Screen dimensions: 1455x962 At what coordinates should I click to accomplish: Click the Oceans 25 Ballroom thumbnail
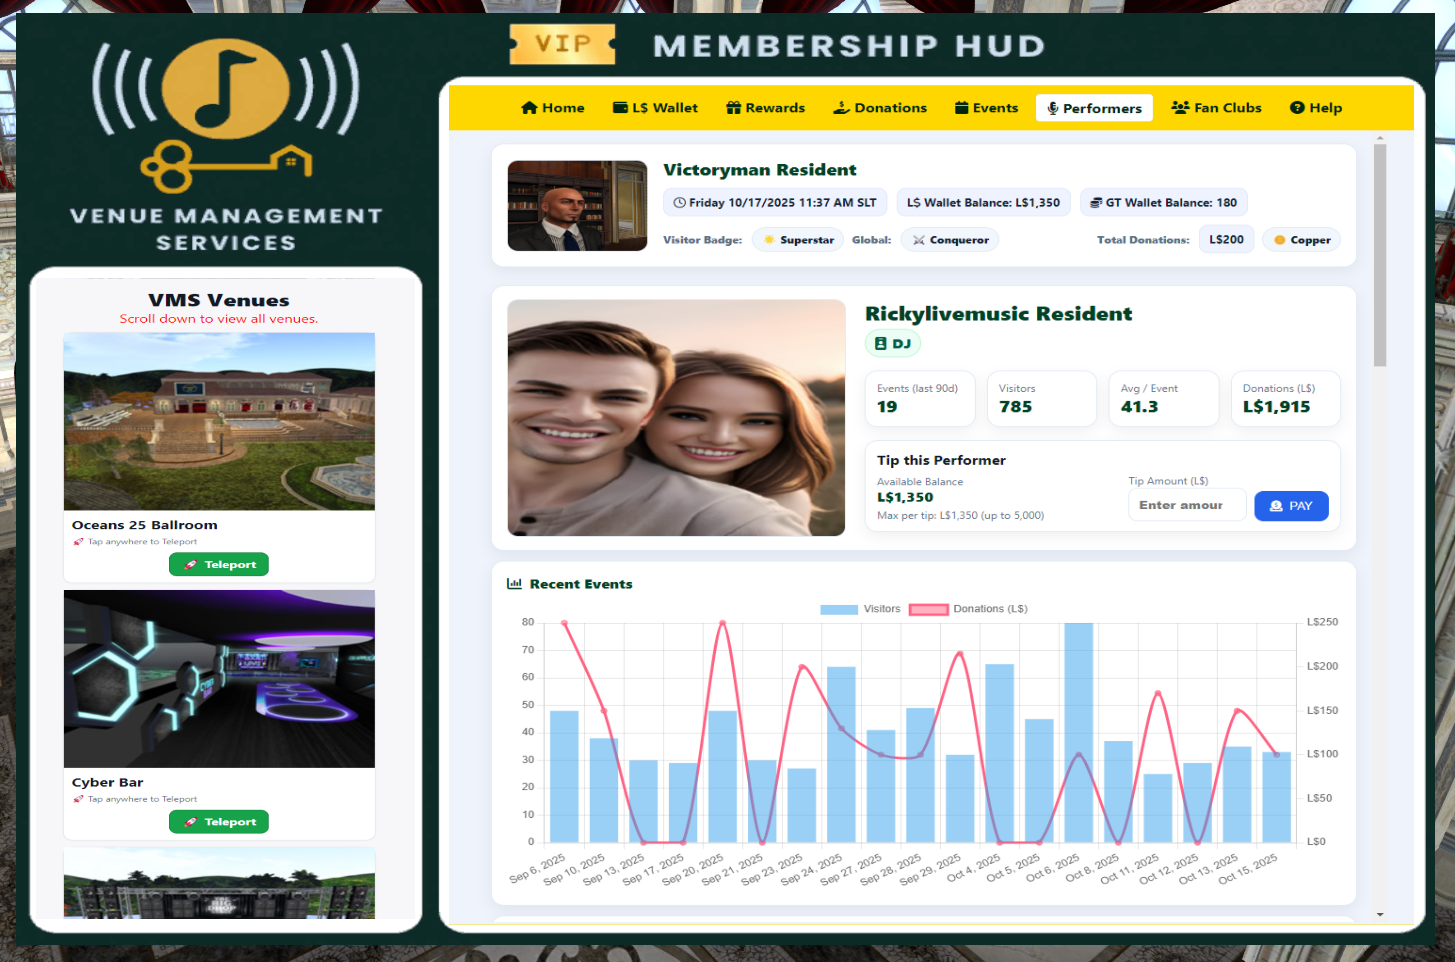pos(219,421)
